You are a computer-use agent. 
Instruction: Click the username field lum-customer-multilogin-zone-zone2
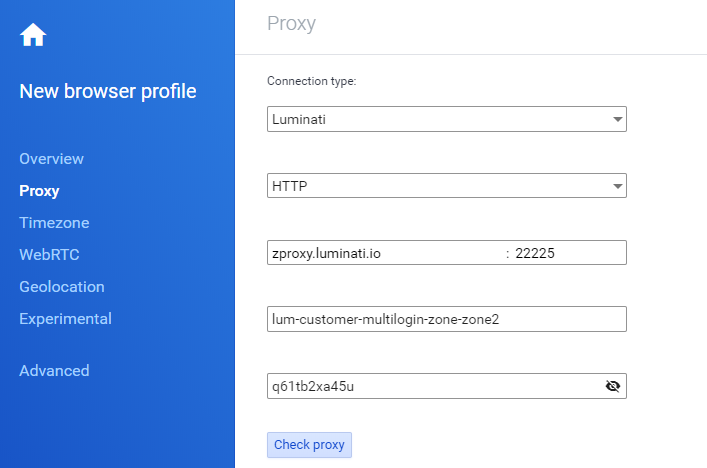[447, 319]
